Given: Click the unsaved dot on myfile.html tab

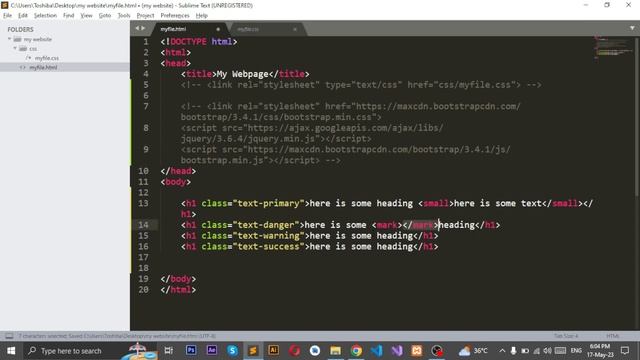Looking at the screenshot, I should pyautogui.click(x=218, y=29).
